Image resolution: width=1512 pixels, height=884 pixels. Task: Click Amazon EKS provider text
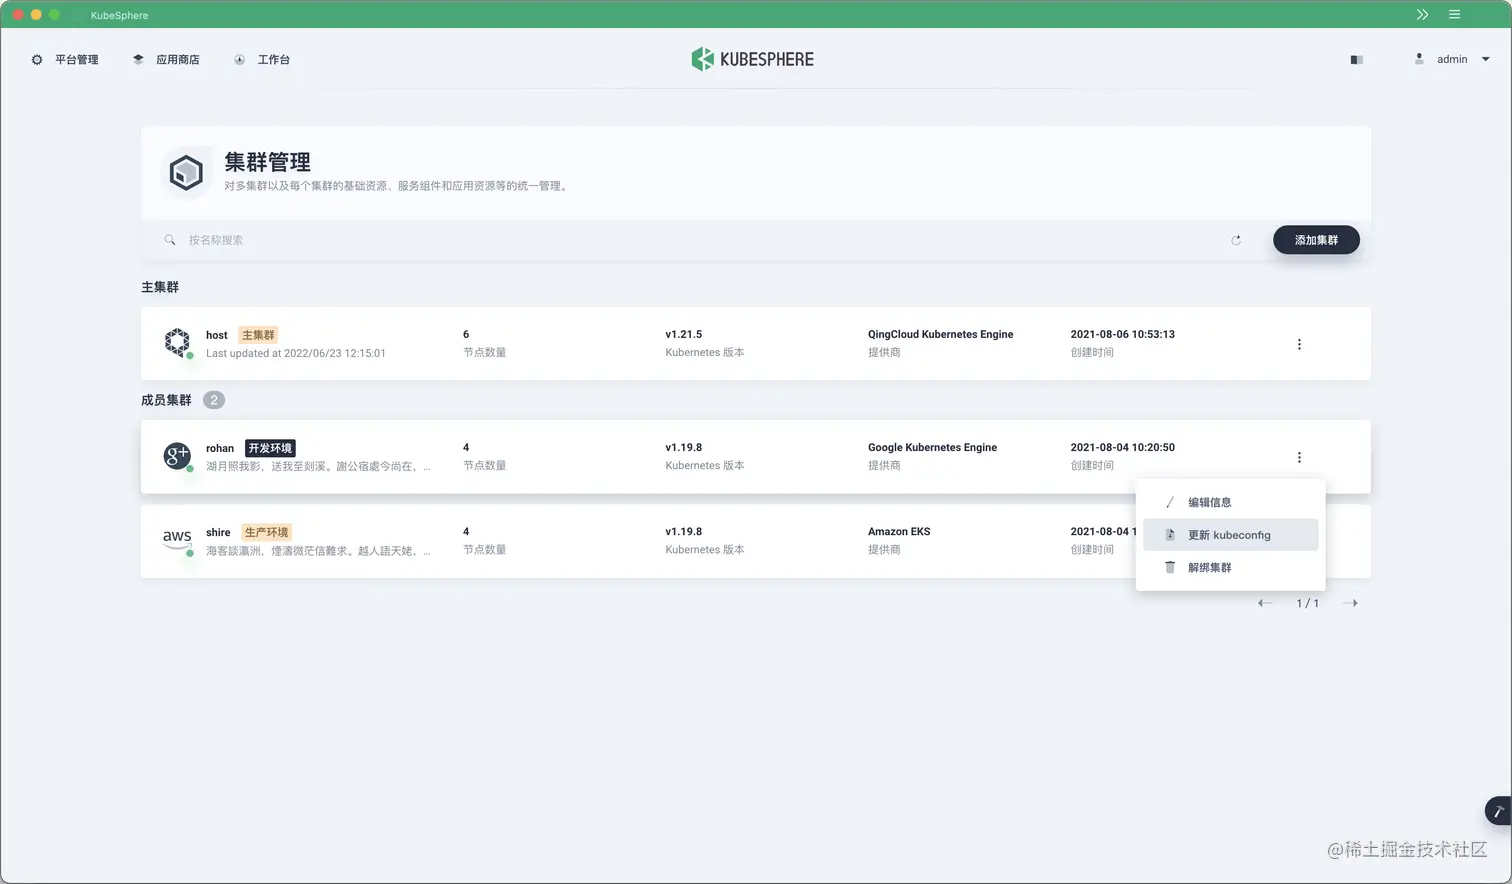(x=899, y=531)
